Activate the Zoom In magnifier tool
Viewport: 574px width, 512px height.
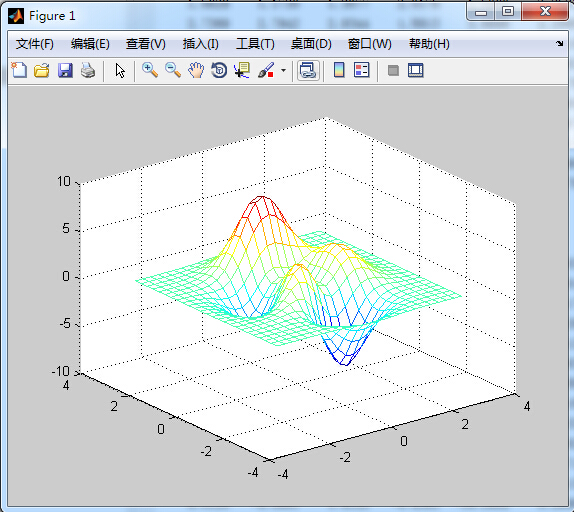point(150,70)
